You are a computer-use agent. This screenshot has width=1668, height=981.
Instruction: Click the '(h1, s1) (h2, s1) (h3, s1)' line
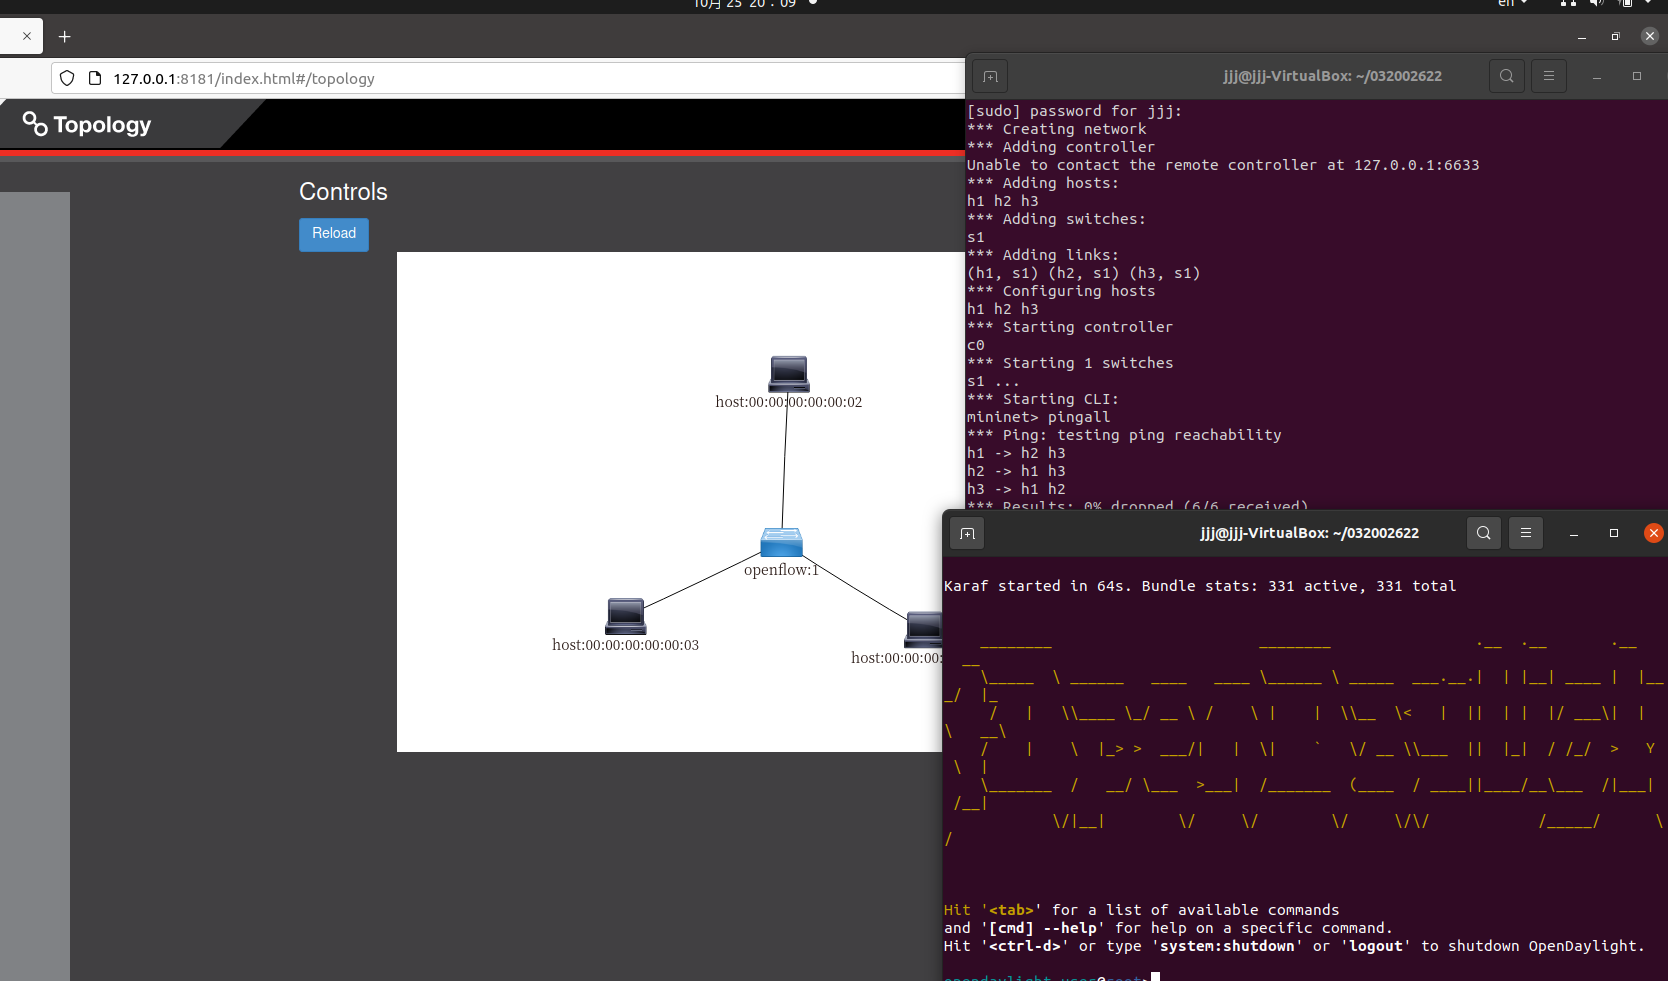click(x=1083, y=273)
